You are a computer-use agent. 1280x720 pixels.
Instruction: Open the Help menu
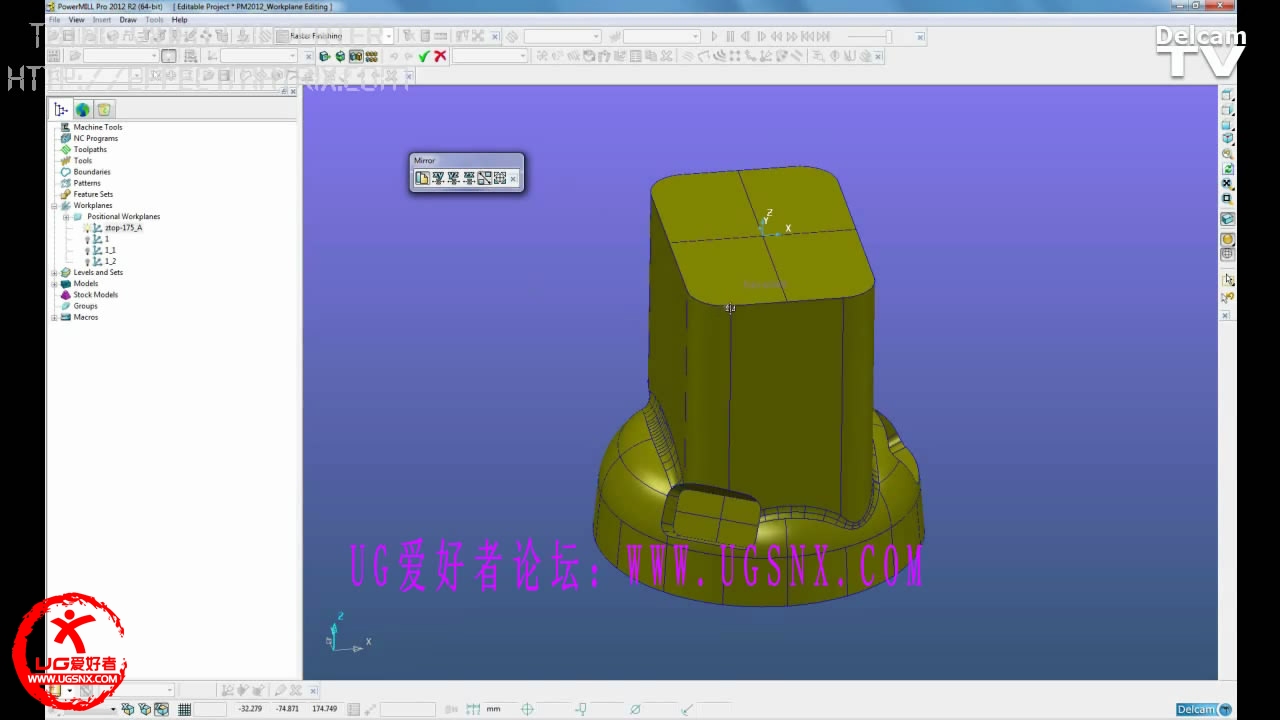pyautogui.click(x=179, y=19)
